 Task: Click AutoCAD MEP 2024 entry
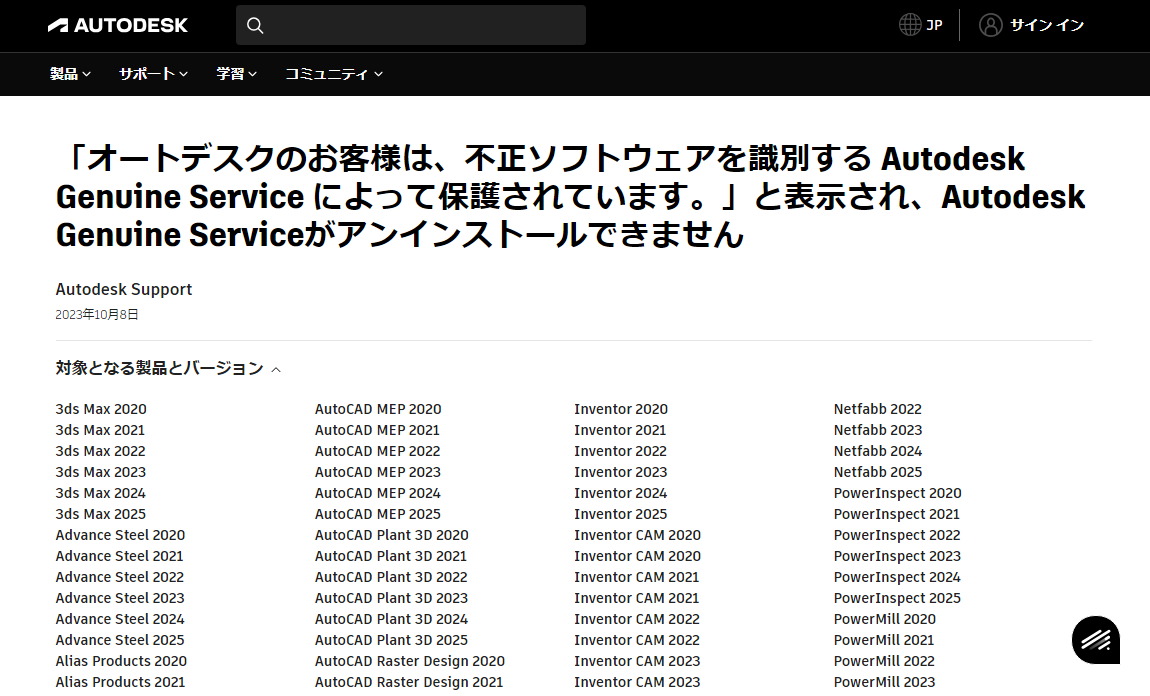378,494
